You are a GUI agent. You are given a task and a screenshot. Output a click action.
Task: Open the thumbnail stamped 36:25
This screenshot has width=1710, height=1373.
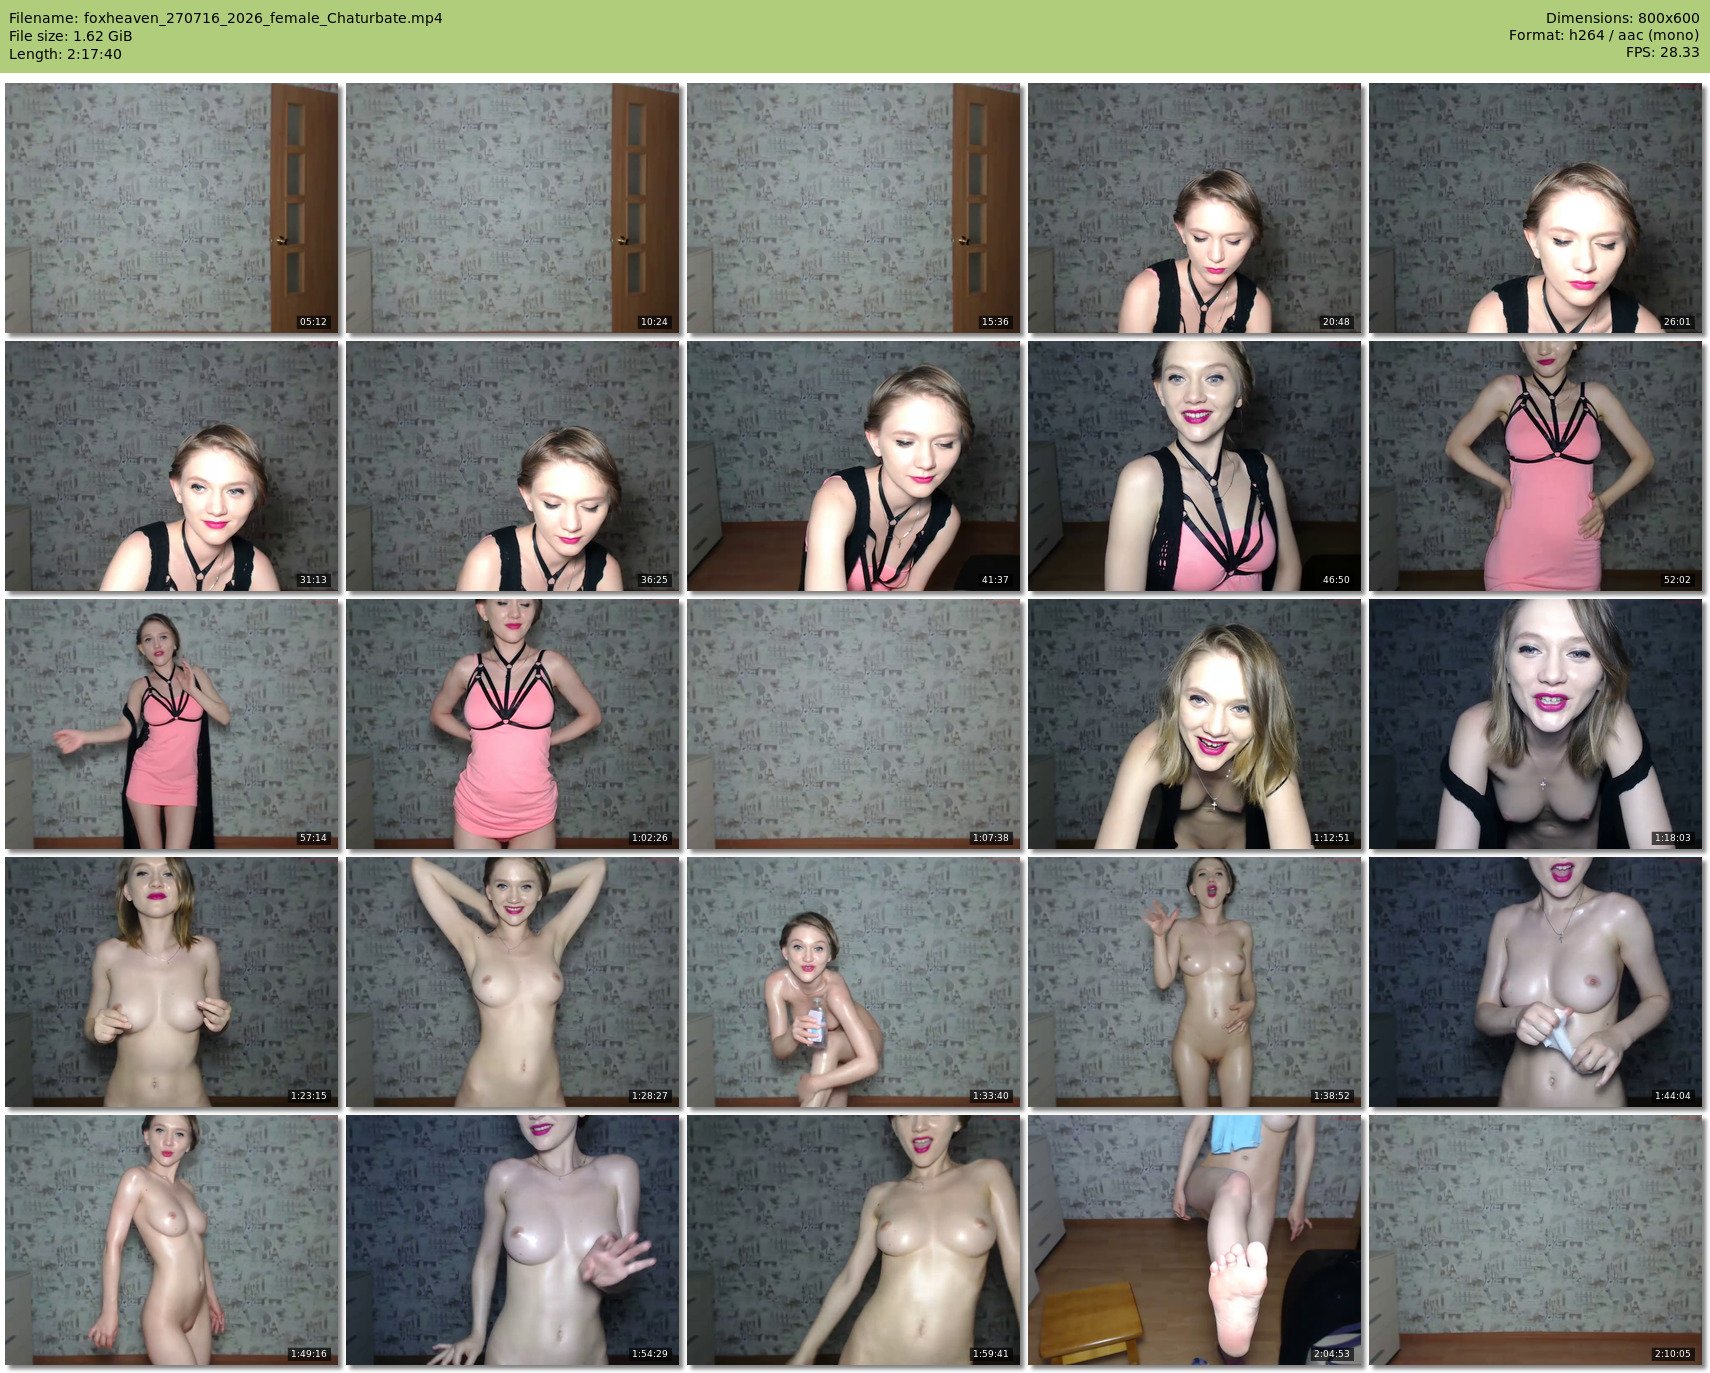(x=513, y=466)
